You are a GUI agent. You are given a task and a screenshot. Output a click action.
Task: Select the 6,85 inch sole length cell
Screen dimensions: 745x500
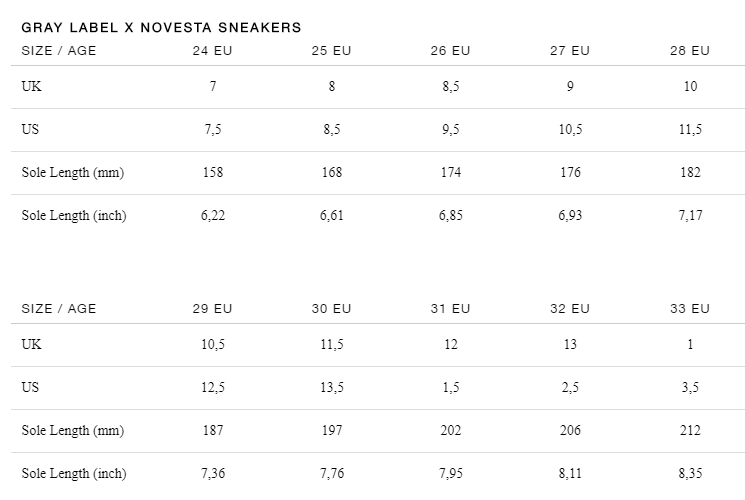[450, 216]
